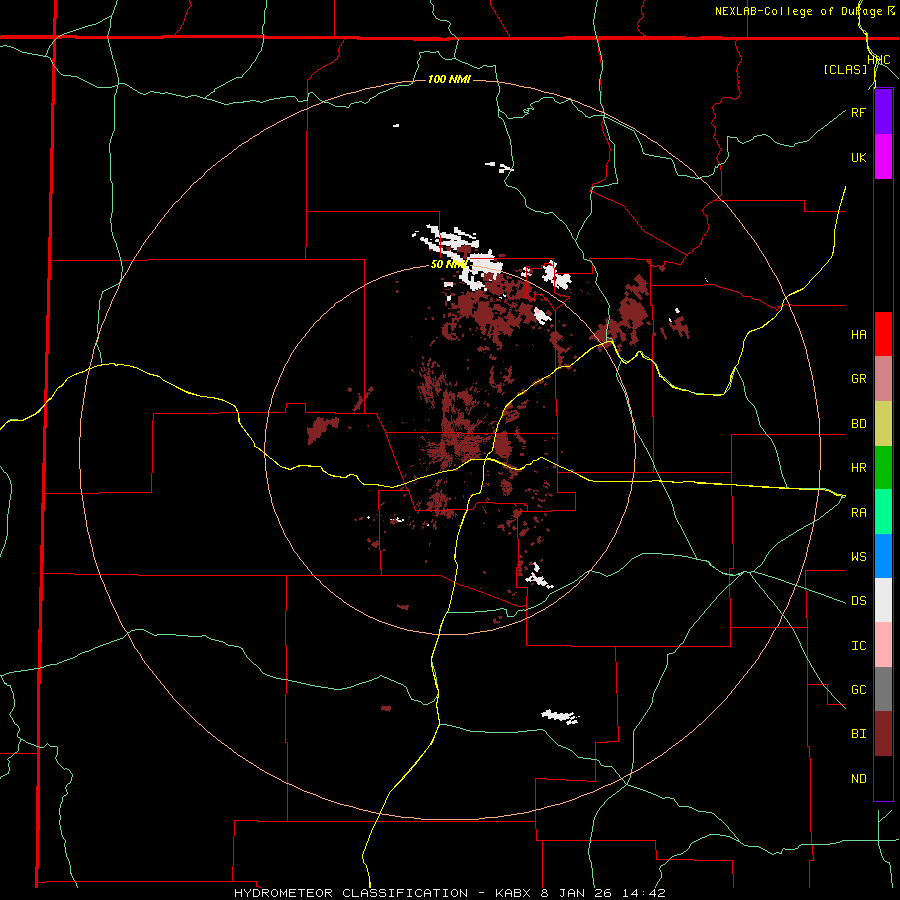This screenshot has height=900, width=900.
Task: Click the 'HA' legend label text
Action: (858, 335)
